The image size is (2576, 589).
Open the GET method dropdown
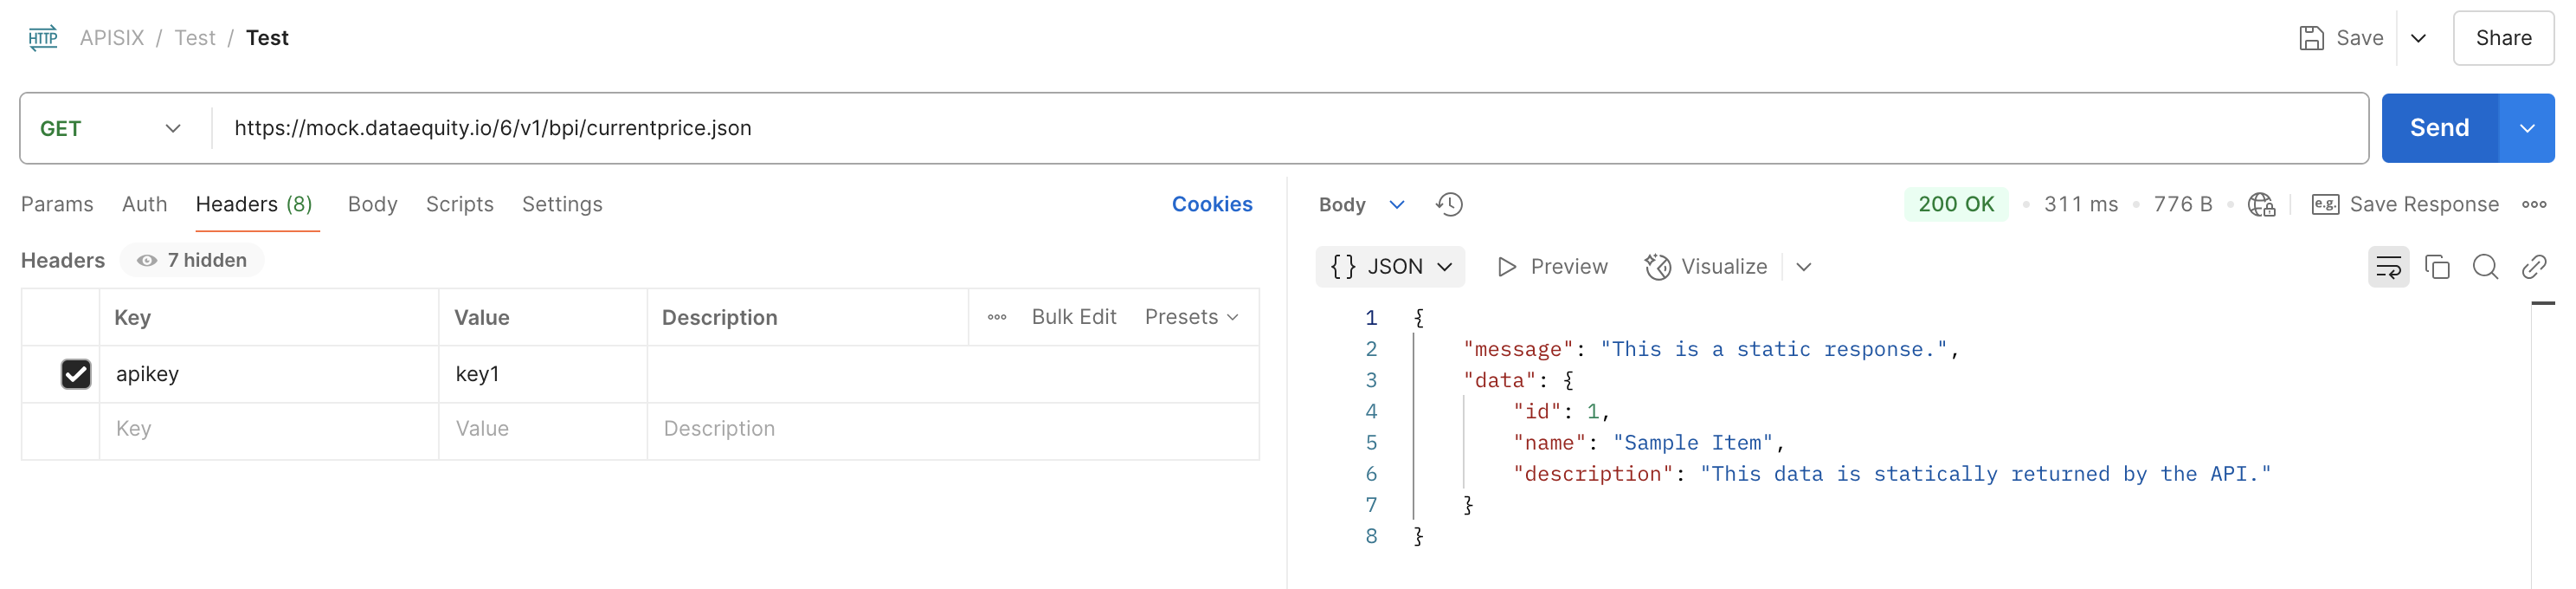pos(110,128)
